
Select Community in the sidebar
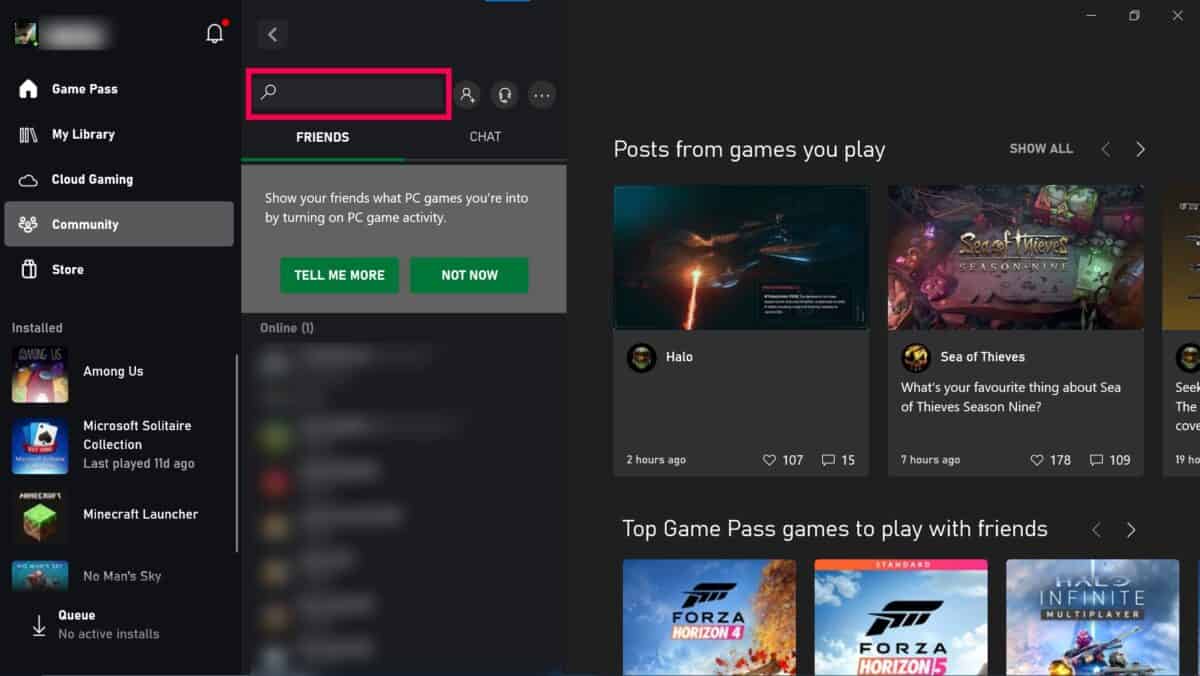pyautogui.click(x=119, y=224)
